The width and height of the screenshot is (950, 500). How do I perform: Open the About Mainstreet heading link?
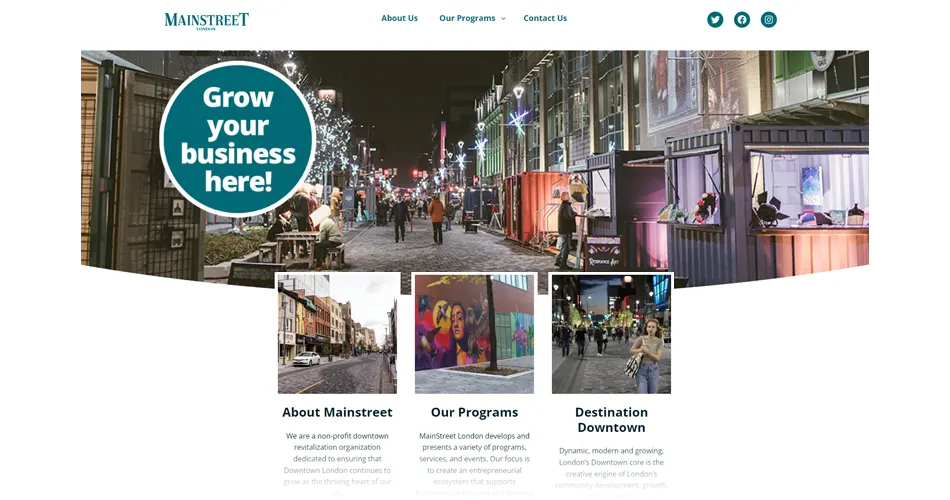tap(337, 412)
